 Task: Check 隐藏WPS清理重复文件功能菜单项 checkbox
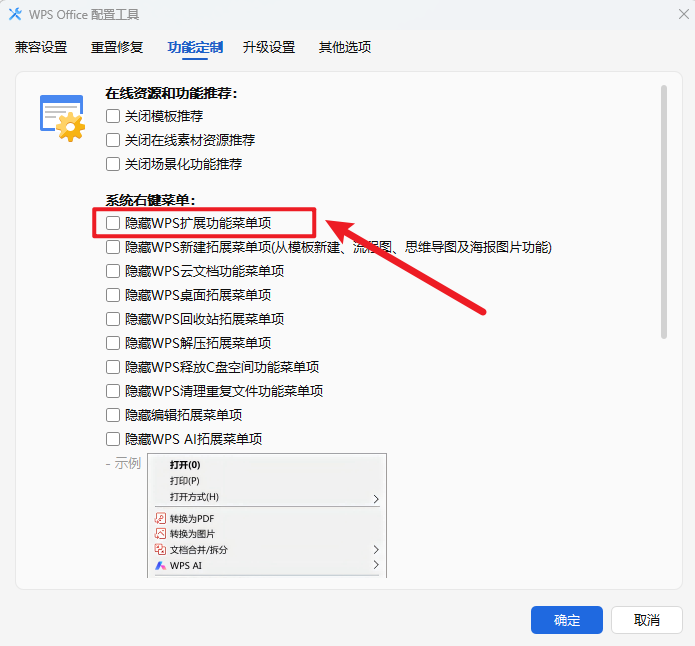[x=113, y=391]
